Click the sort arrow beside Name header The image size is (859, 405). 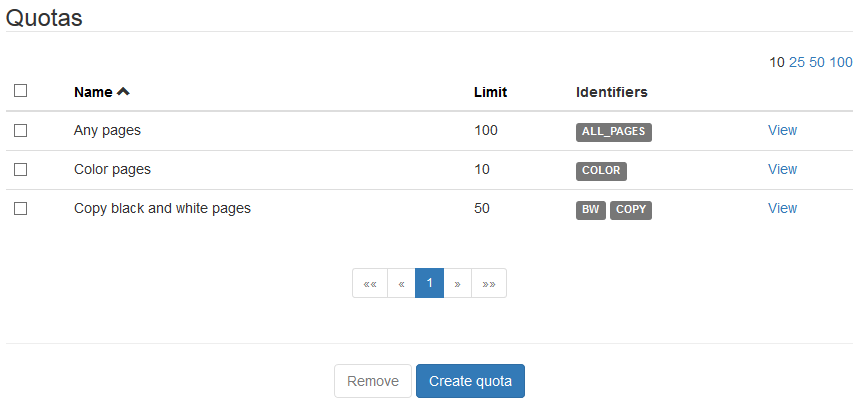(123, 92)
